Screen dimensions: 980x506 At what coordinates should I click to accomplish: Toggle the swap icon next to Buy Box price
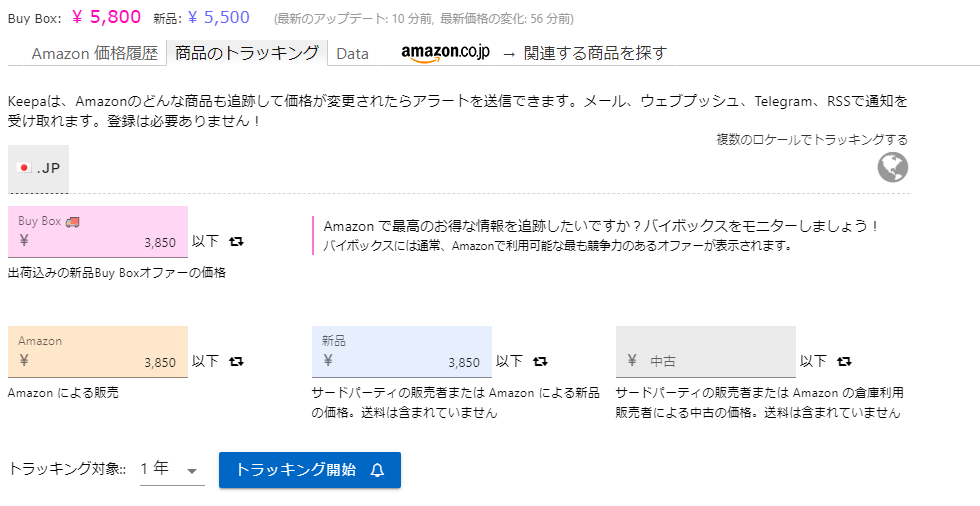(x=236, y=242)
